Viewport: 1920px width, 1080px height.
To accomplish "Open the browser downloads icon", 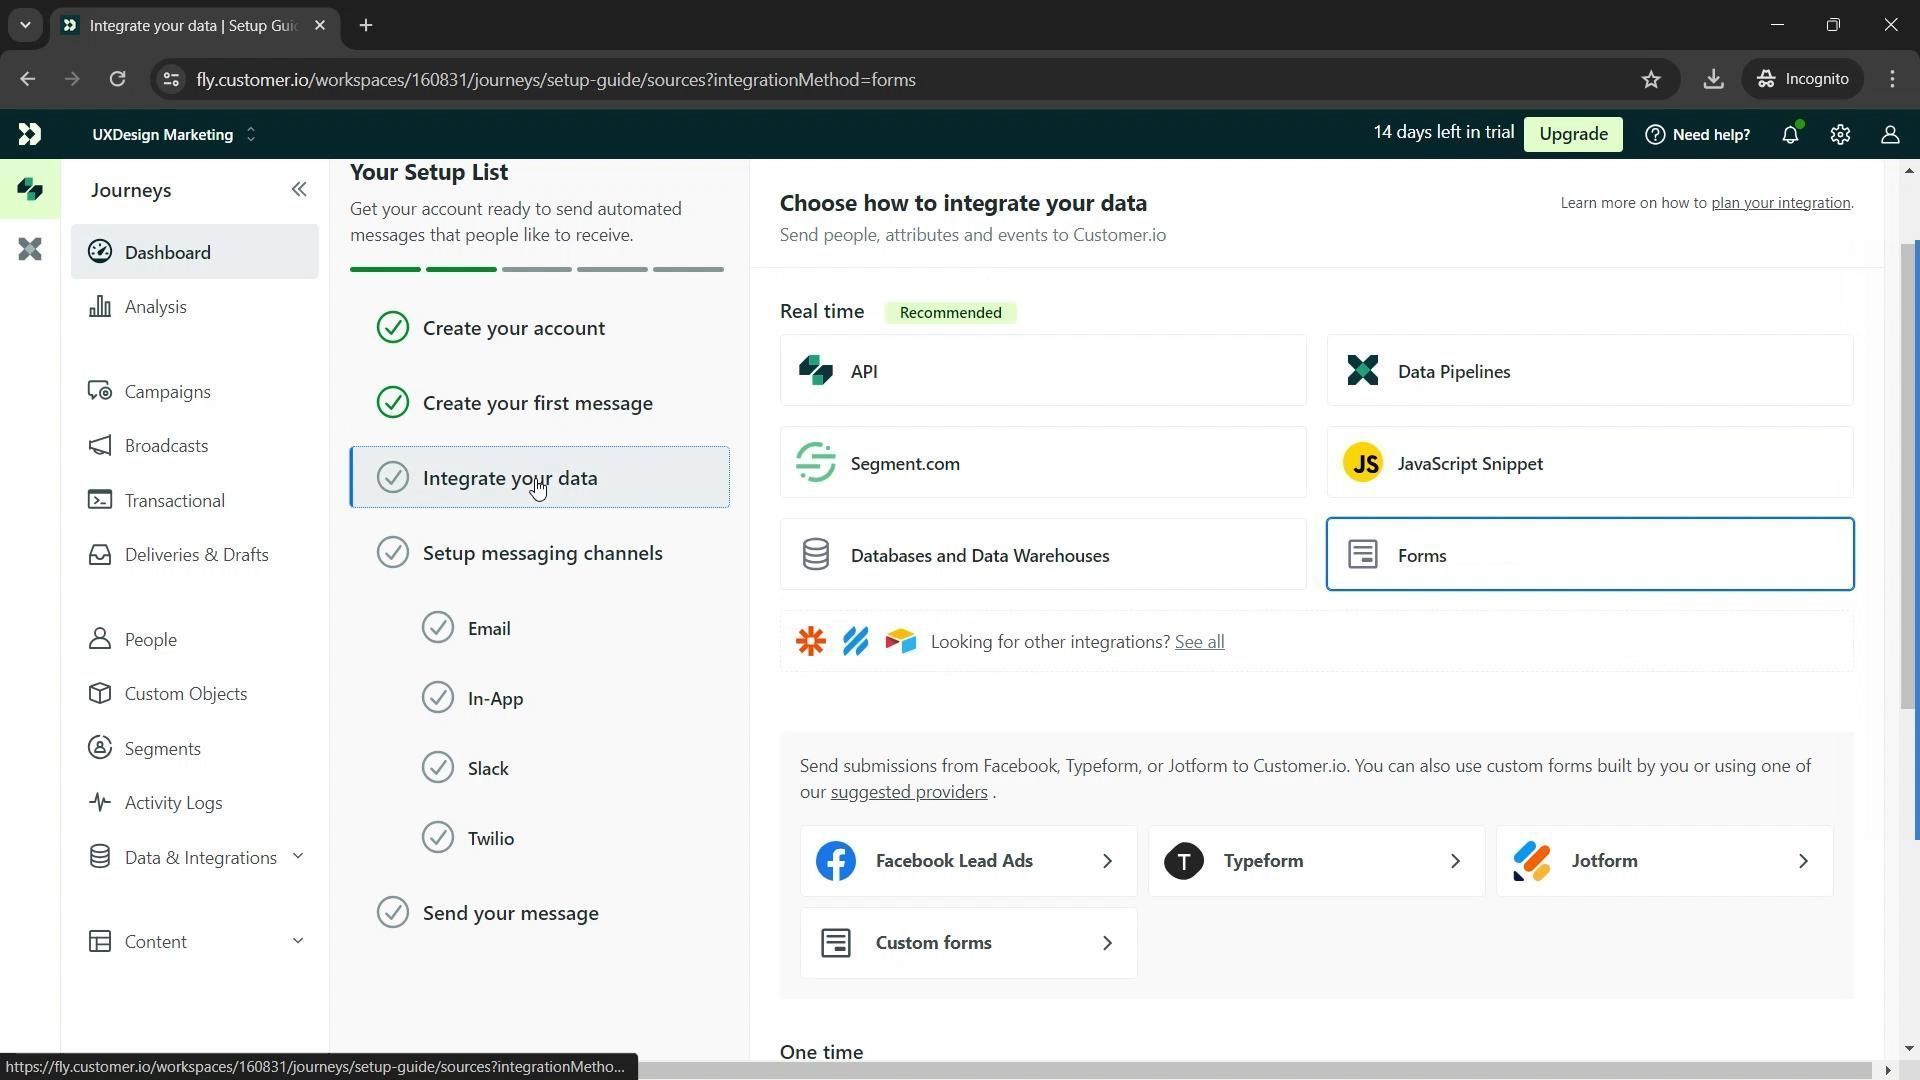I will pos(1713,80).
